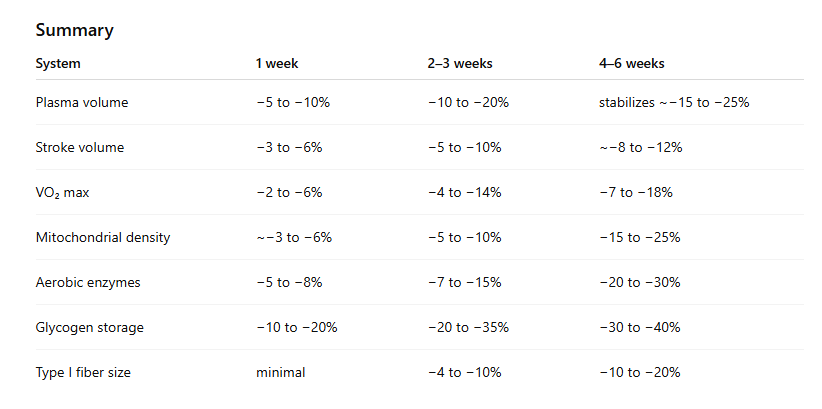
Task: Click the Plasma volume row label
Action: pos(82,102)
